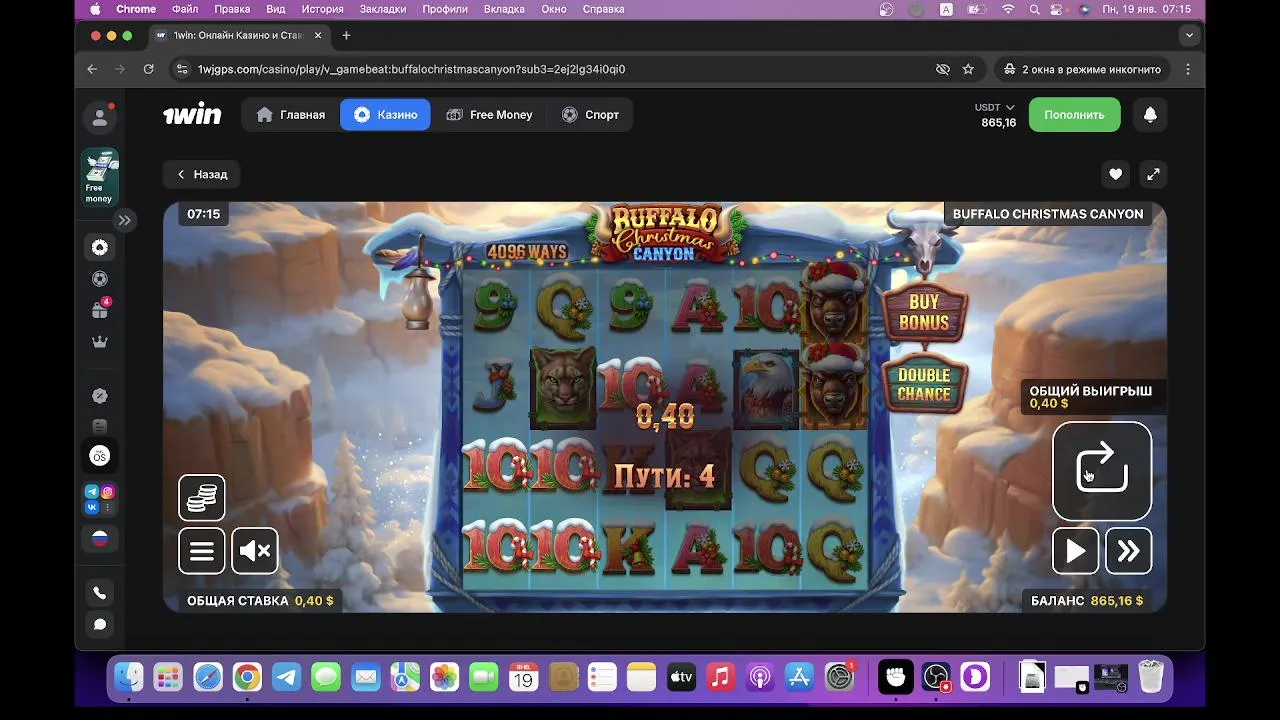The image size is (1280, 720).
Task: Click the browser address bar URL
Action: [x=411, y=69]
